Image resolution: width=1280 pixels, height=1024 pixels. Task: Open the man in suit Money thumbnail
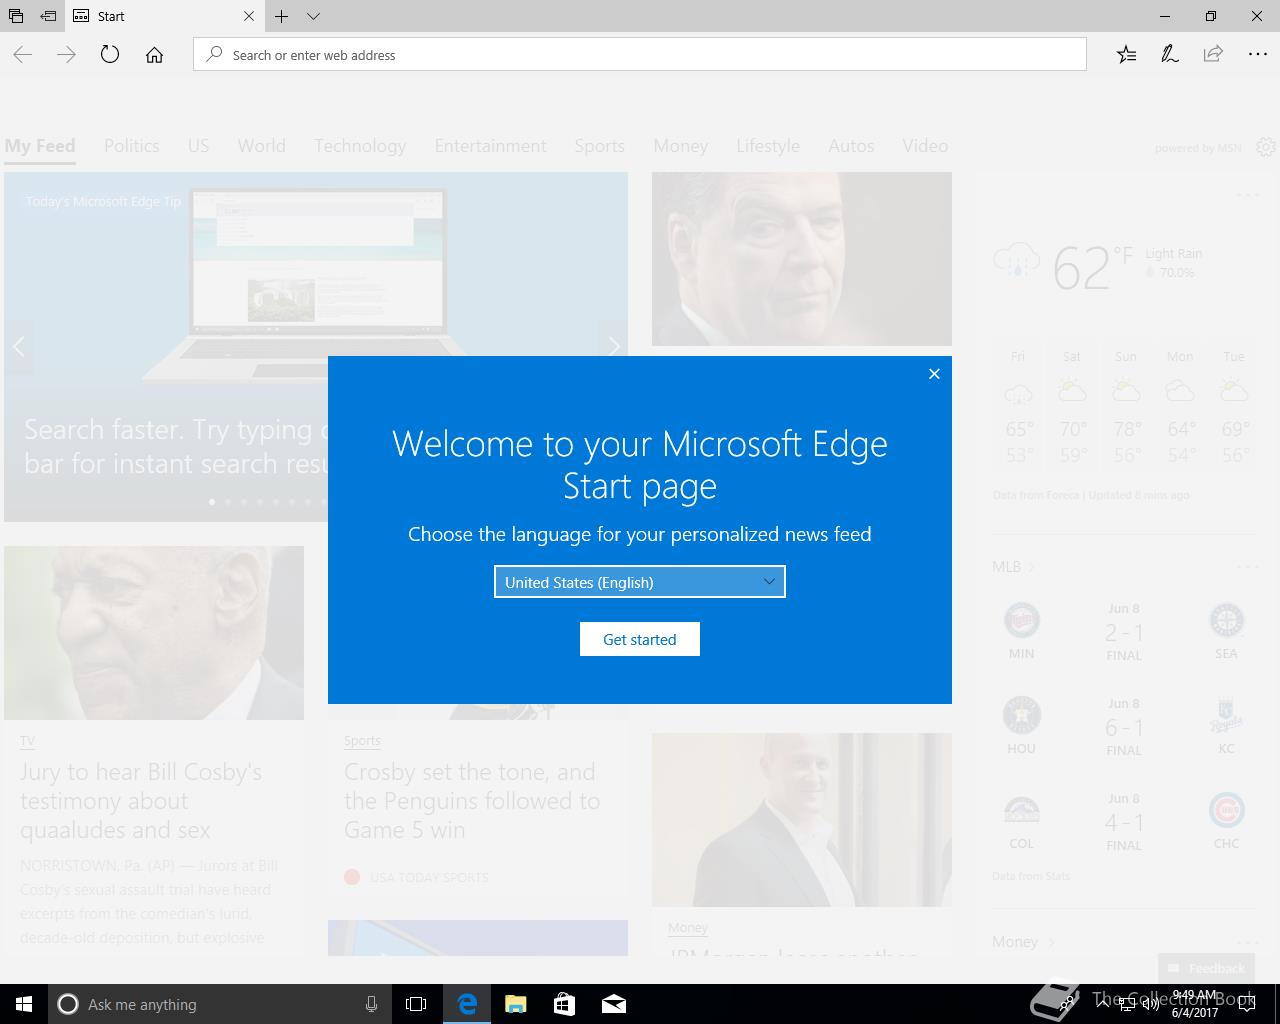click(x=802, y=820)
